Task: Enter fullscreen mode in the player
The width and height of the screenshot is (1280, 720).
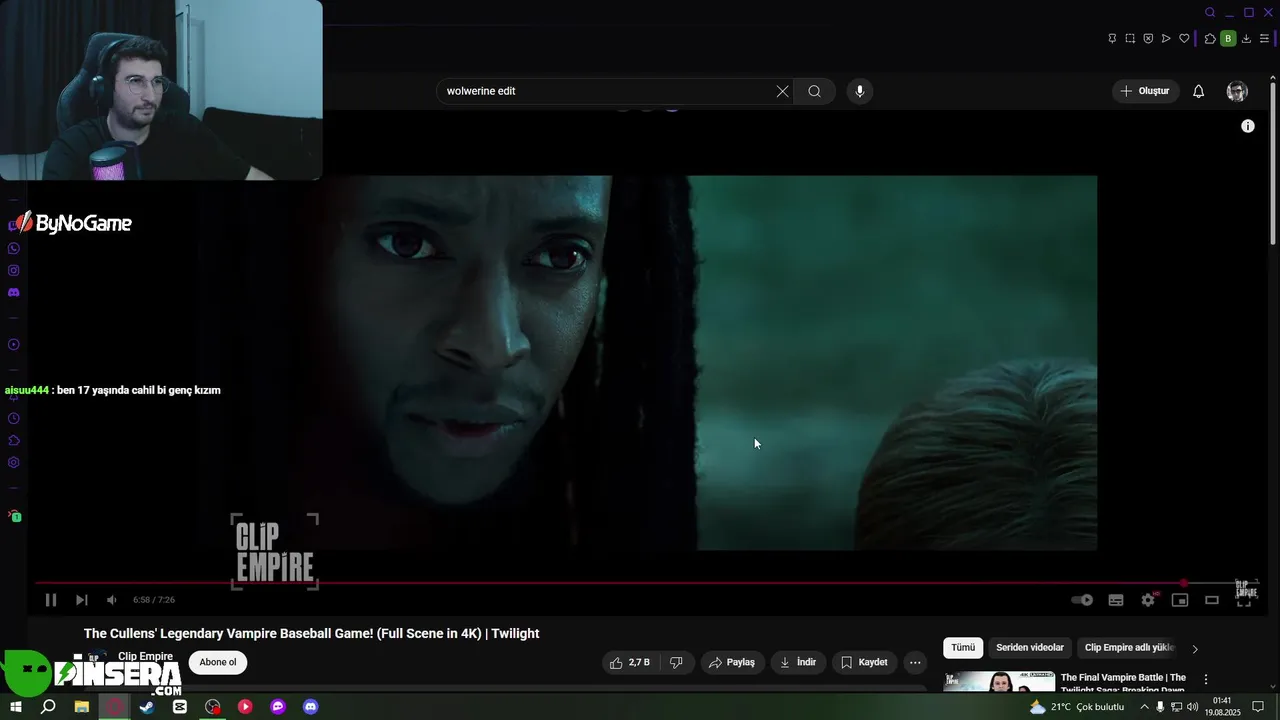Action: 1244,600
